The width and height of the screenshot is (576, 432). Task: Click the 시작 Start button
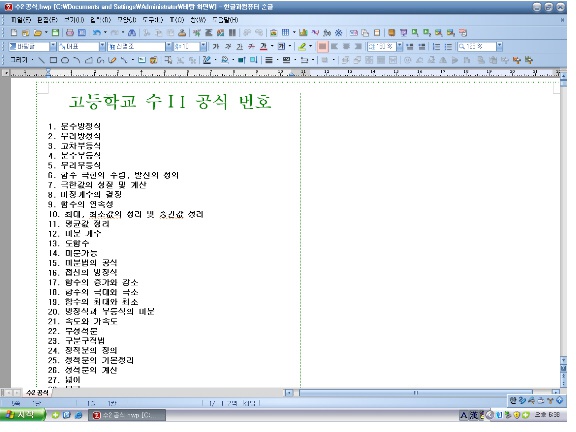22,415
